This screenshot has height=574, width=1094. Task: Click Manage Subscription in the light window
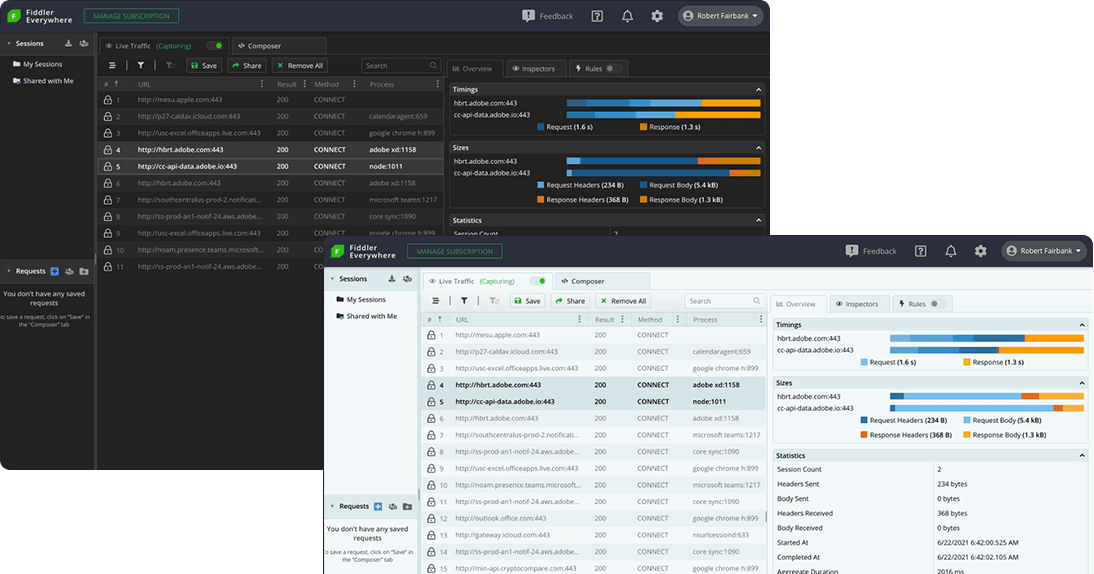pos(455,251)
